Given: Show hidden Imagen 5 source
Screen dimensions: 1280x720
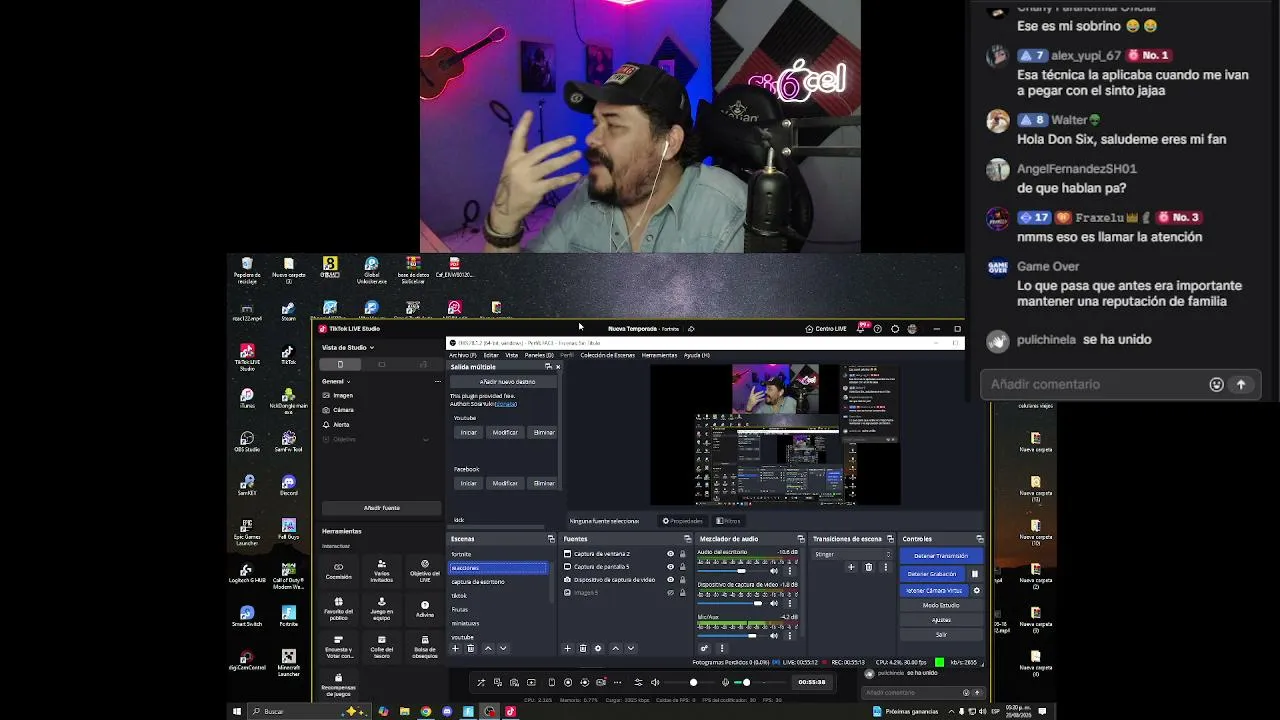Looking at the screenshot, I should 671,593.
